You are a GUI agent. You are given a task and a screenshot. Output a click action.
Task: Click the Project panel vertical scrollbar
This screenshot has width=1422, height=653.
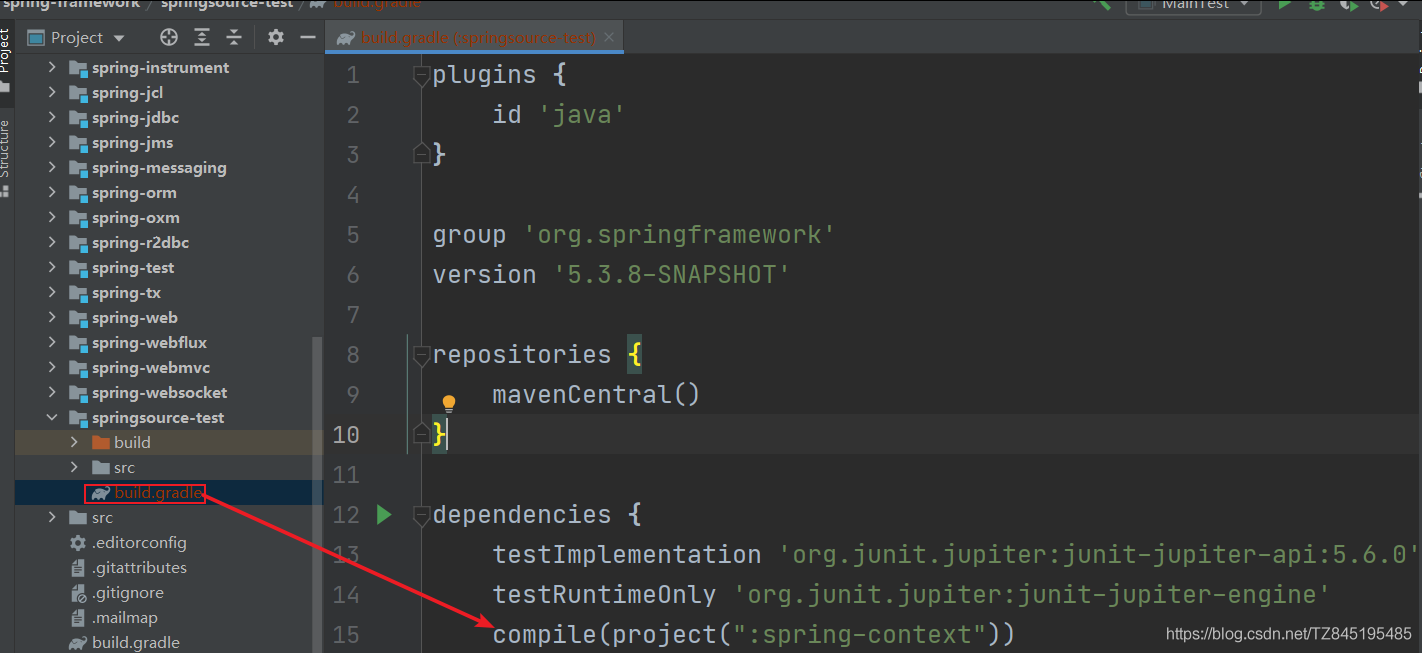pyautogui.click(x=318, y=490)
